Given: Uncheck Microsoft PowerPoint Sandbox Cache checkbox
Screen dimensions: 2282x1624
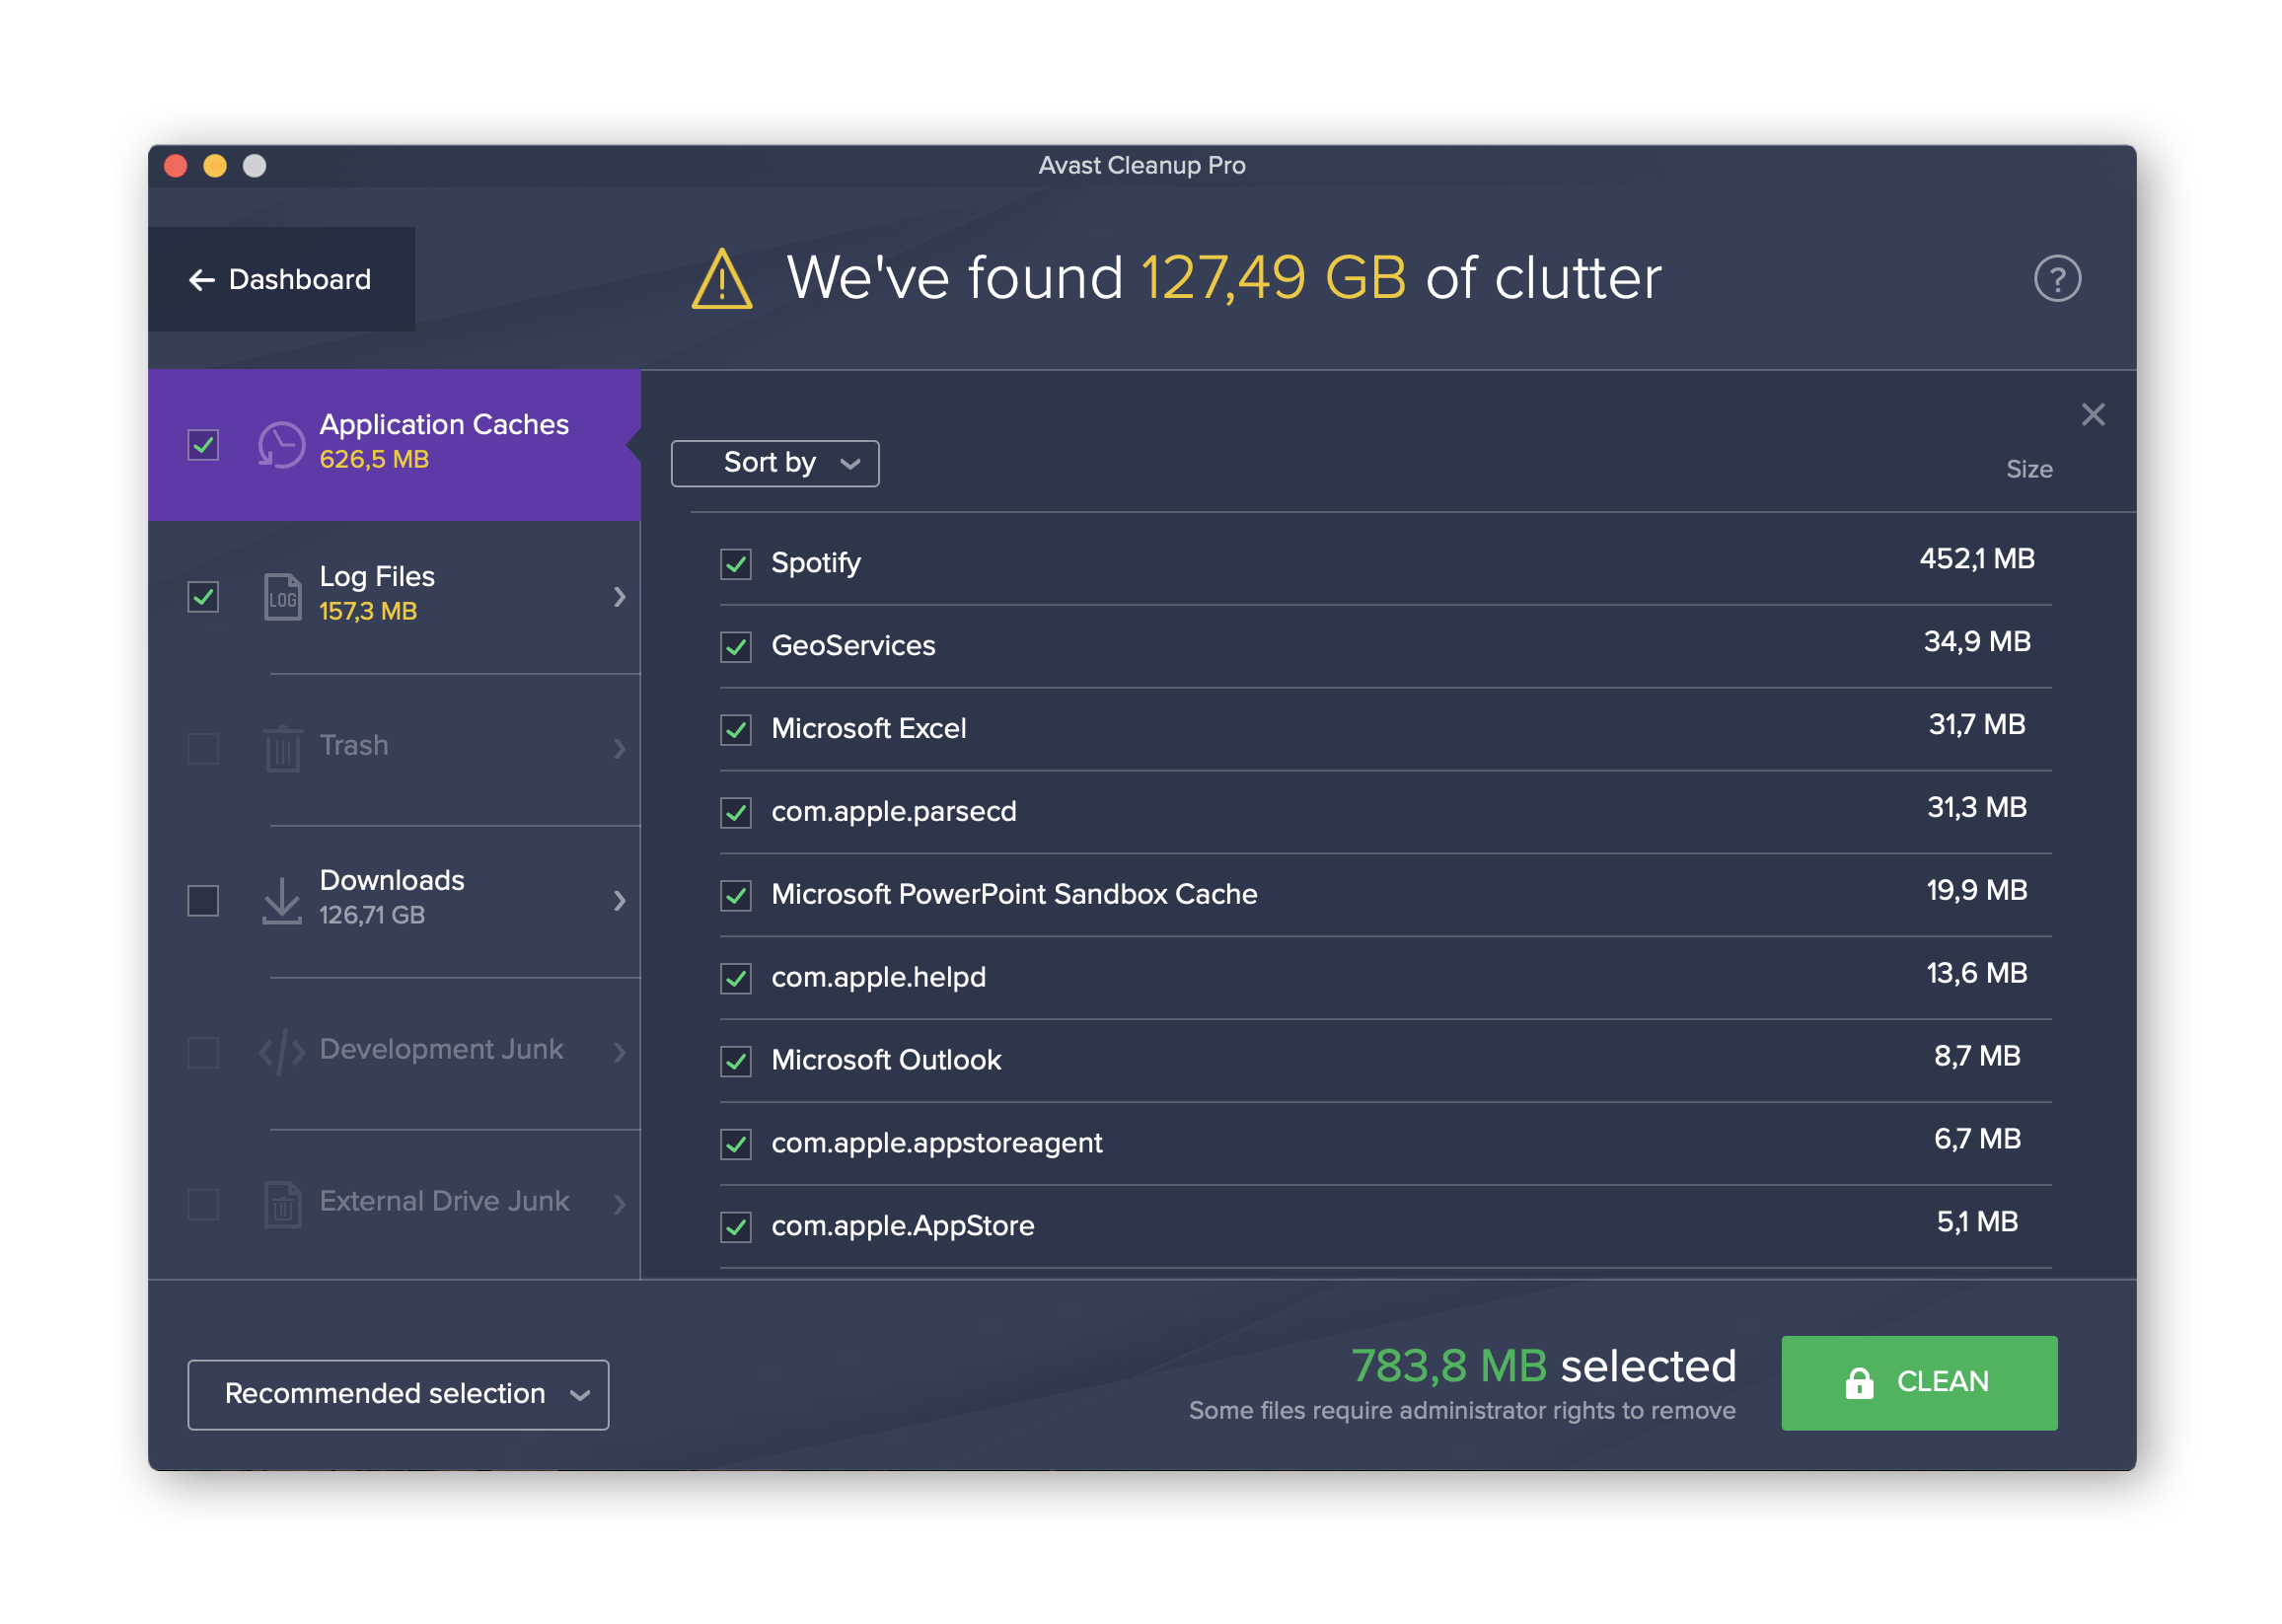Looking at the screenshot, I should pyautogui.click(x=736, y=896).
